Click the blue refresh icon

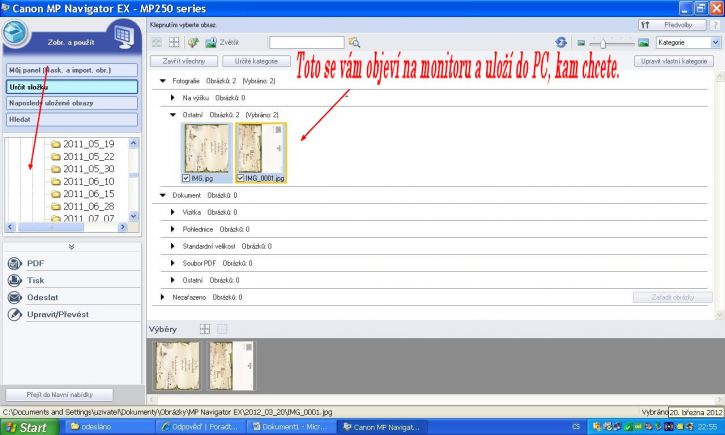pos(561,43)
